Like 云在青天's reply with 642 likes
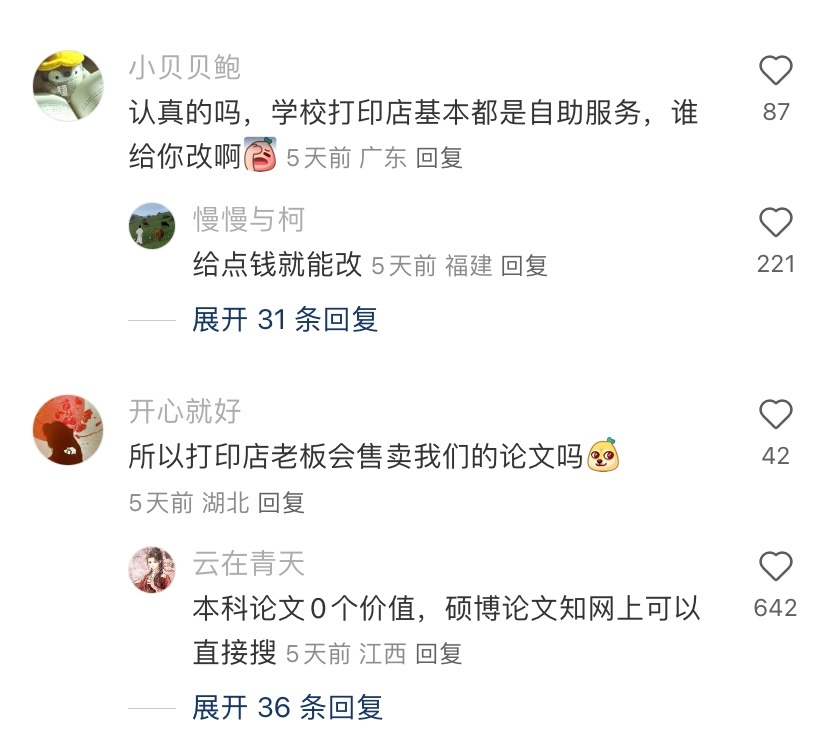 click(775, 566)
